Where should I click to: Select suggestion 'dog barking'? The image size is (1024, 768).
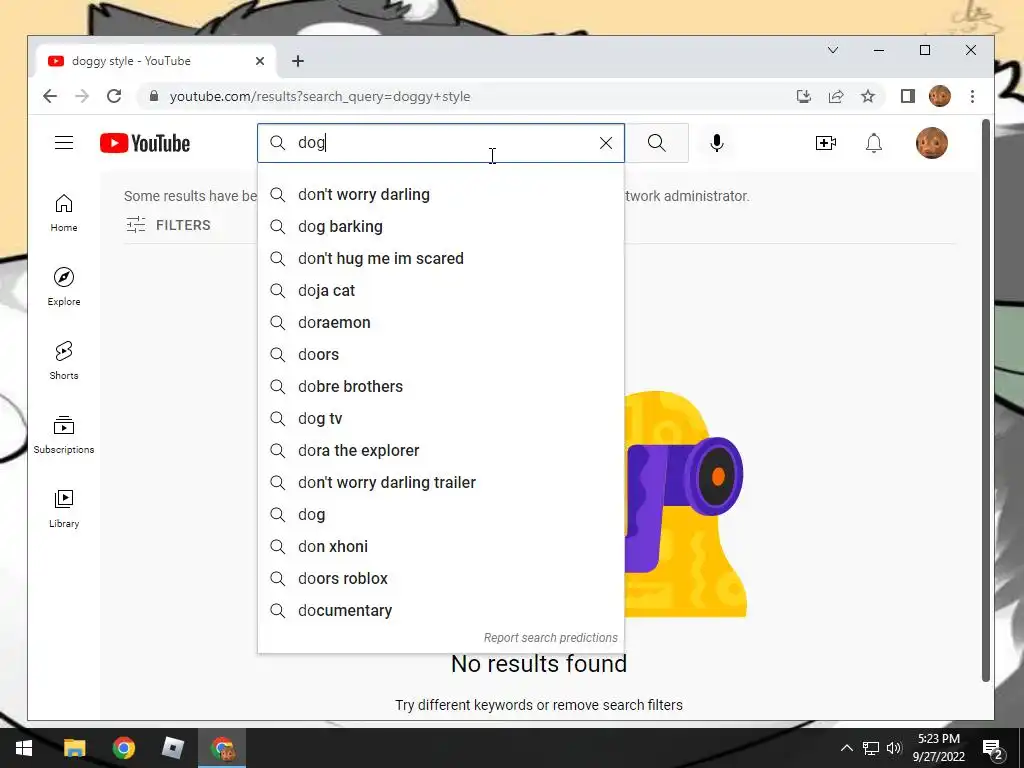coord(441,227)
